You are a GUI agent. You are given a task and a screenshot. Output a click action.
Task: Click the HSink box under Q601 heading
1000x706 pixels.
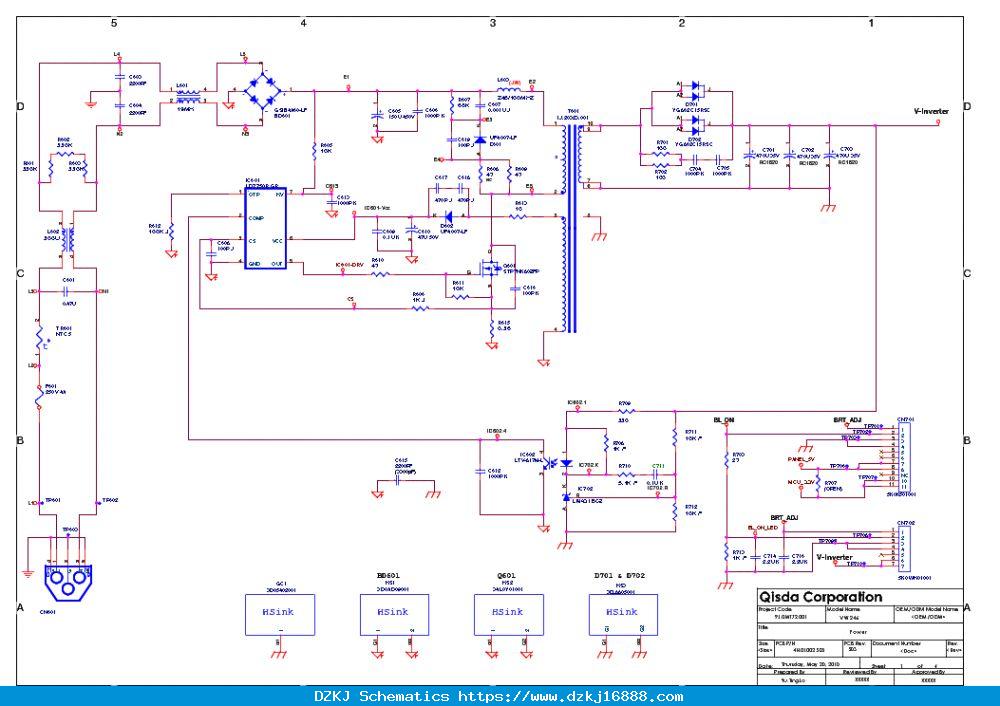(x=508, y=614)
